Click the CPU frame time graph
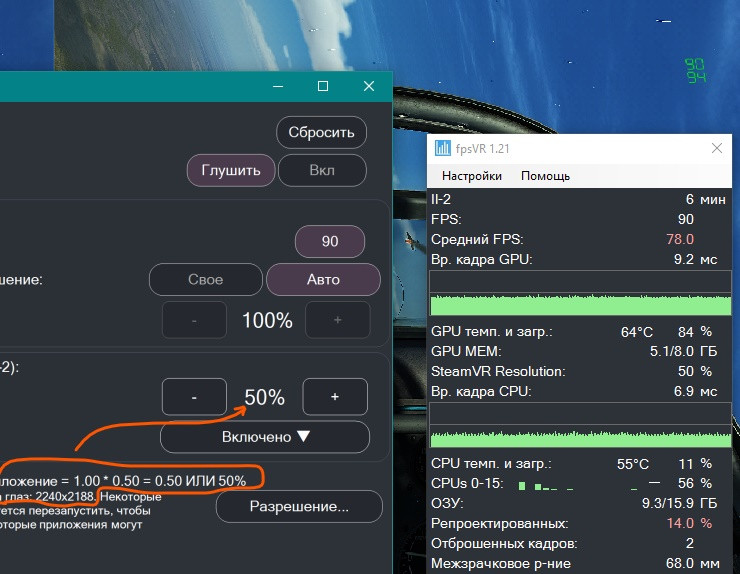 [580, 425]
